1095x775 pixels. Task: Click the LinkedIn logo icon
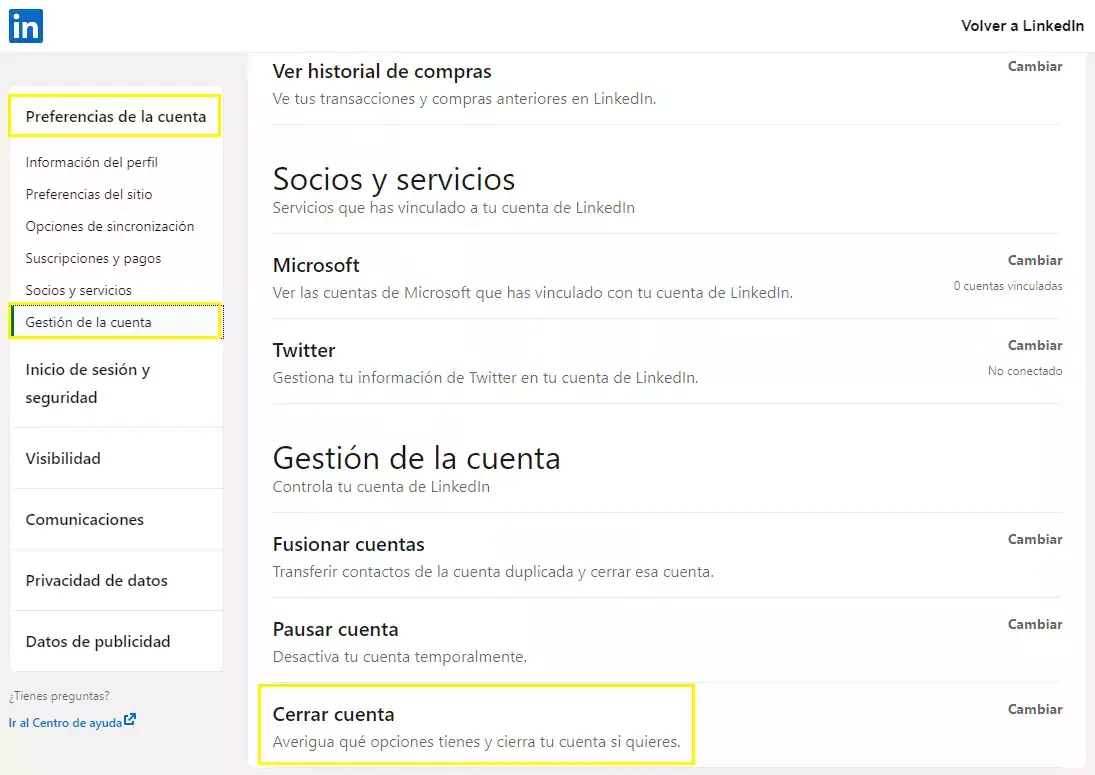26,26
